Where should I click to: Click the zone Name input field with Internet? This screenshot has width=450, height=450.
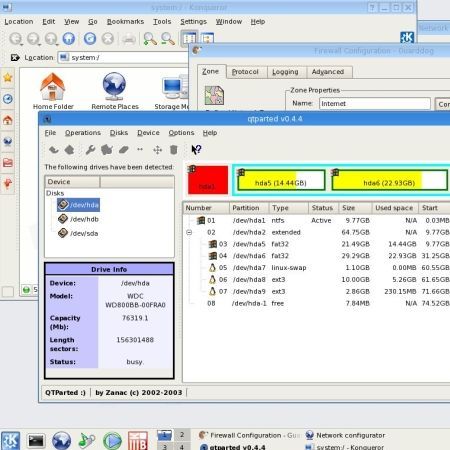coord(375,104)
